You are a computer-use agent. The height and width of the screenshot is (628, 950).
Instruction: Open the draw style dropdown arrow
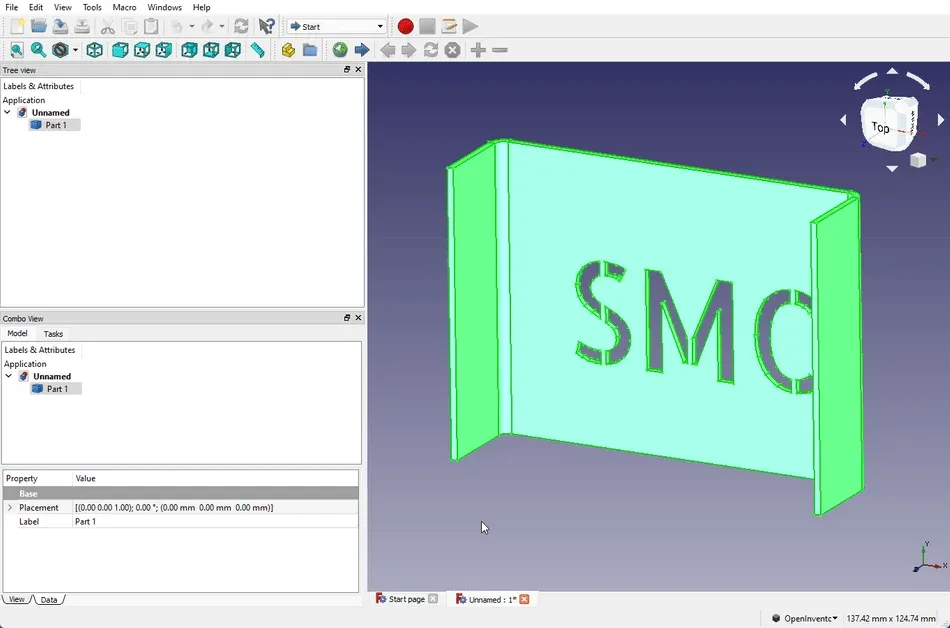76,50
